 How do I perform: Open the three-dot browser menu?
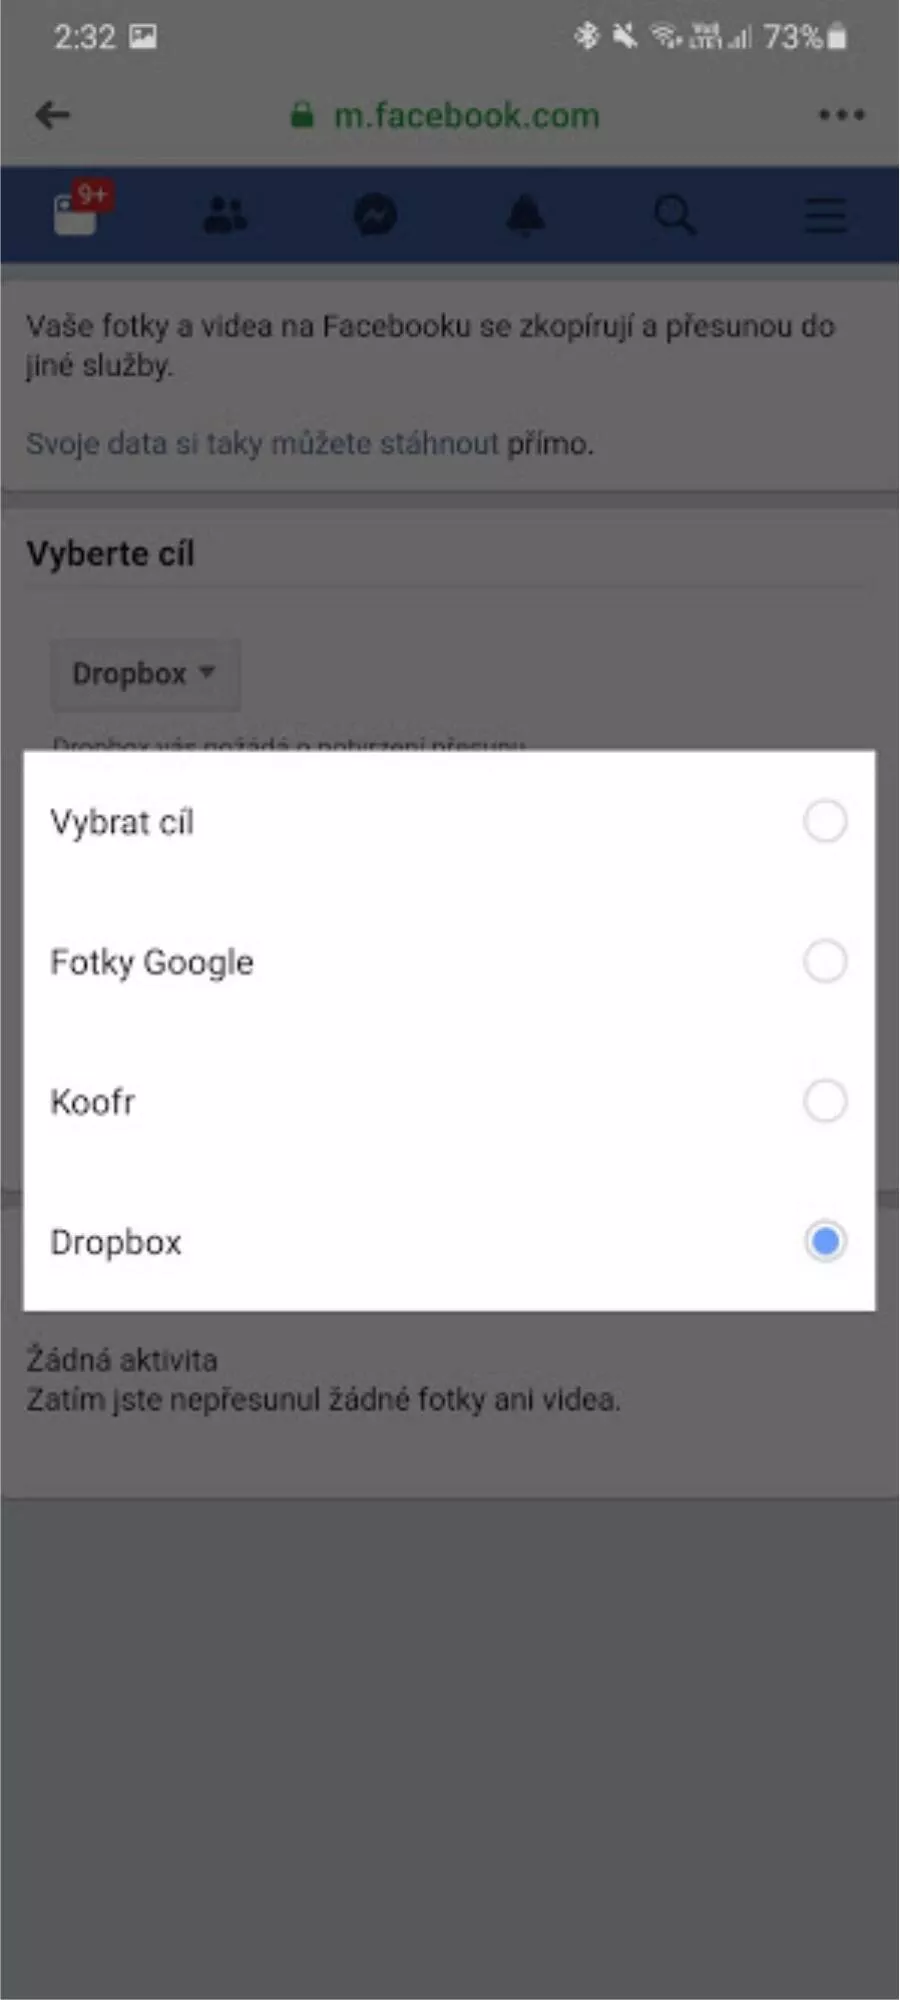841,115
